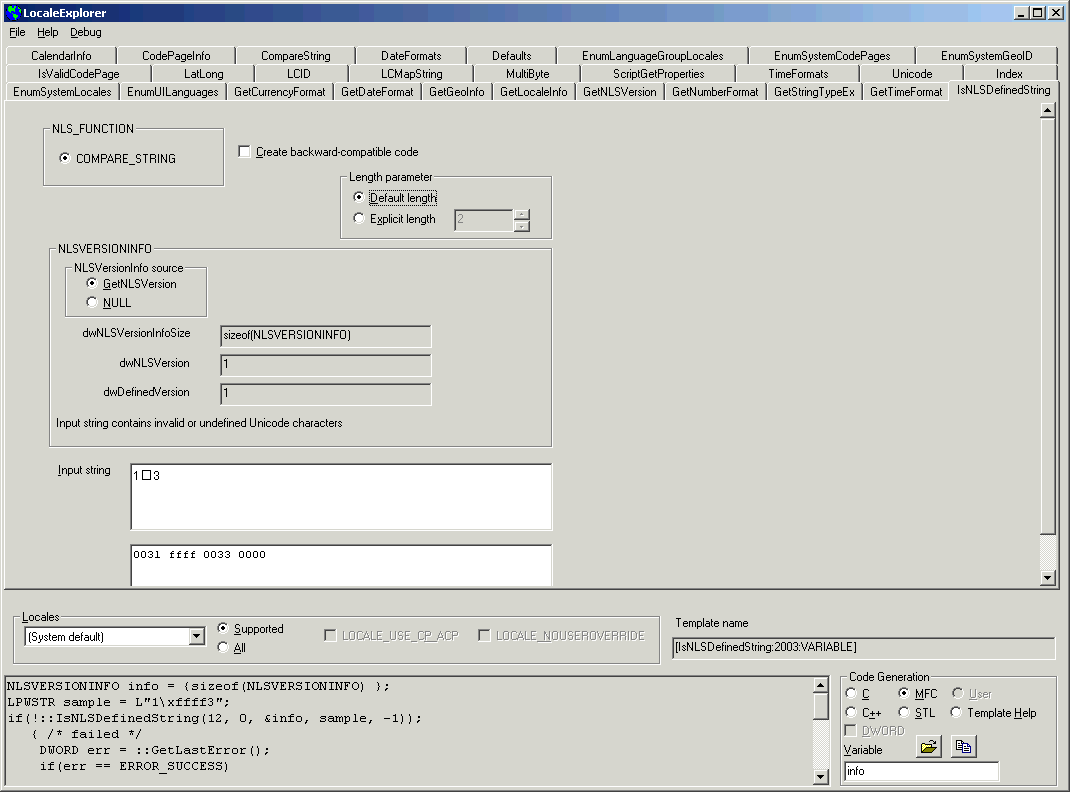Decrease the explicit length spinner value
This screenshot has width=1070, height=792.
coord(522,226)
